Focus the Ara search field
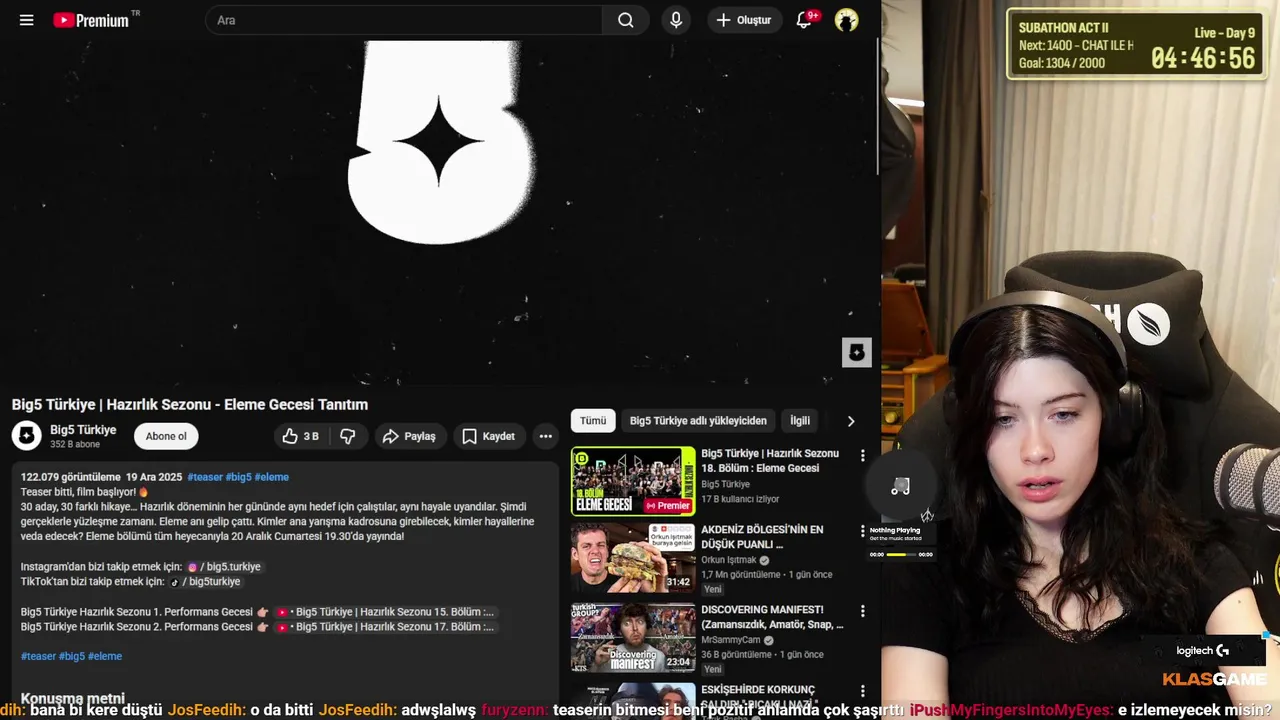The height and width of the screenshot is (720, 1280). point(404,20)
